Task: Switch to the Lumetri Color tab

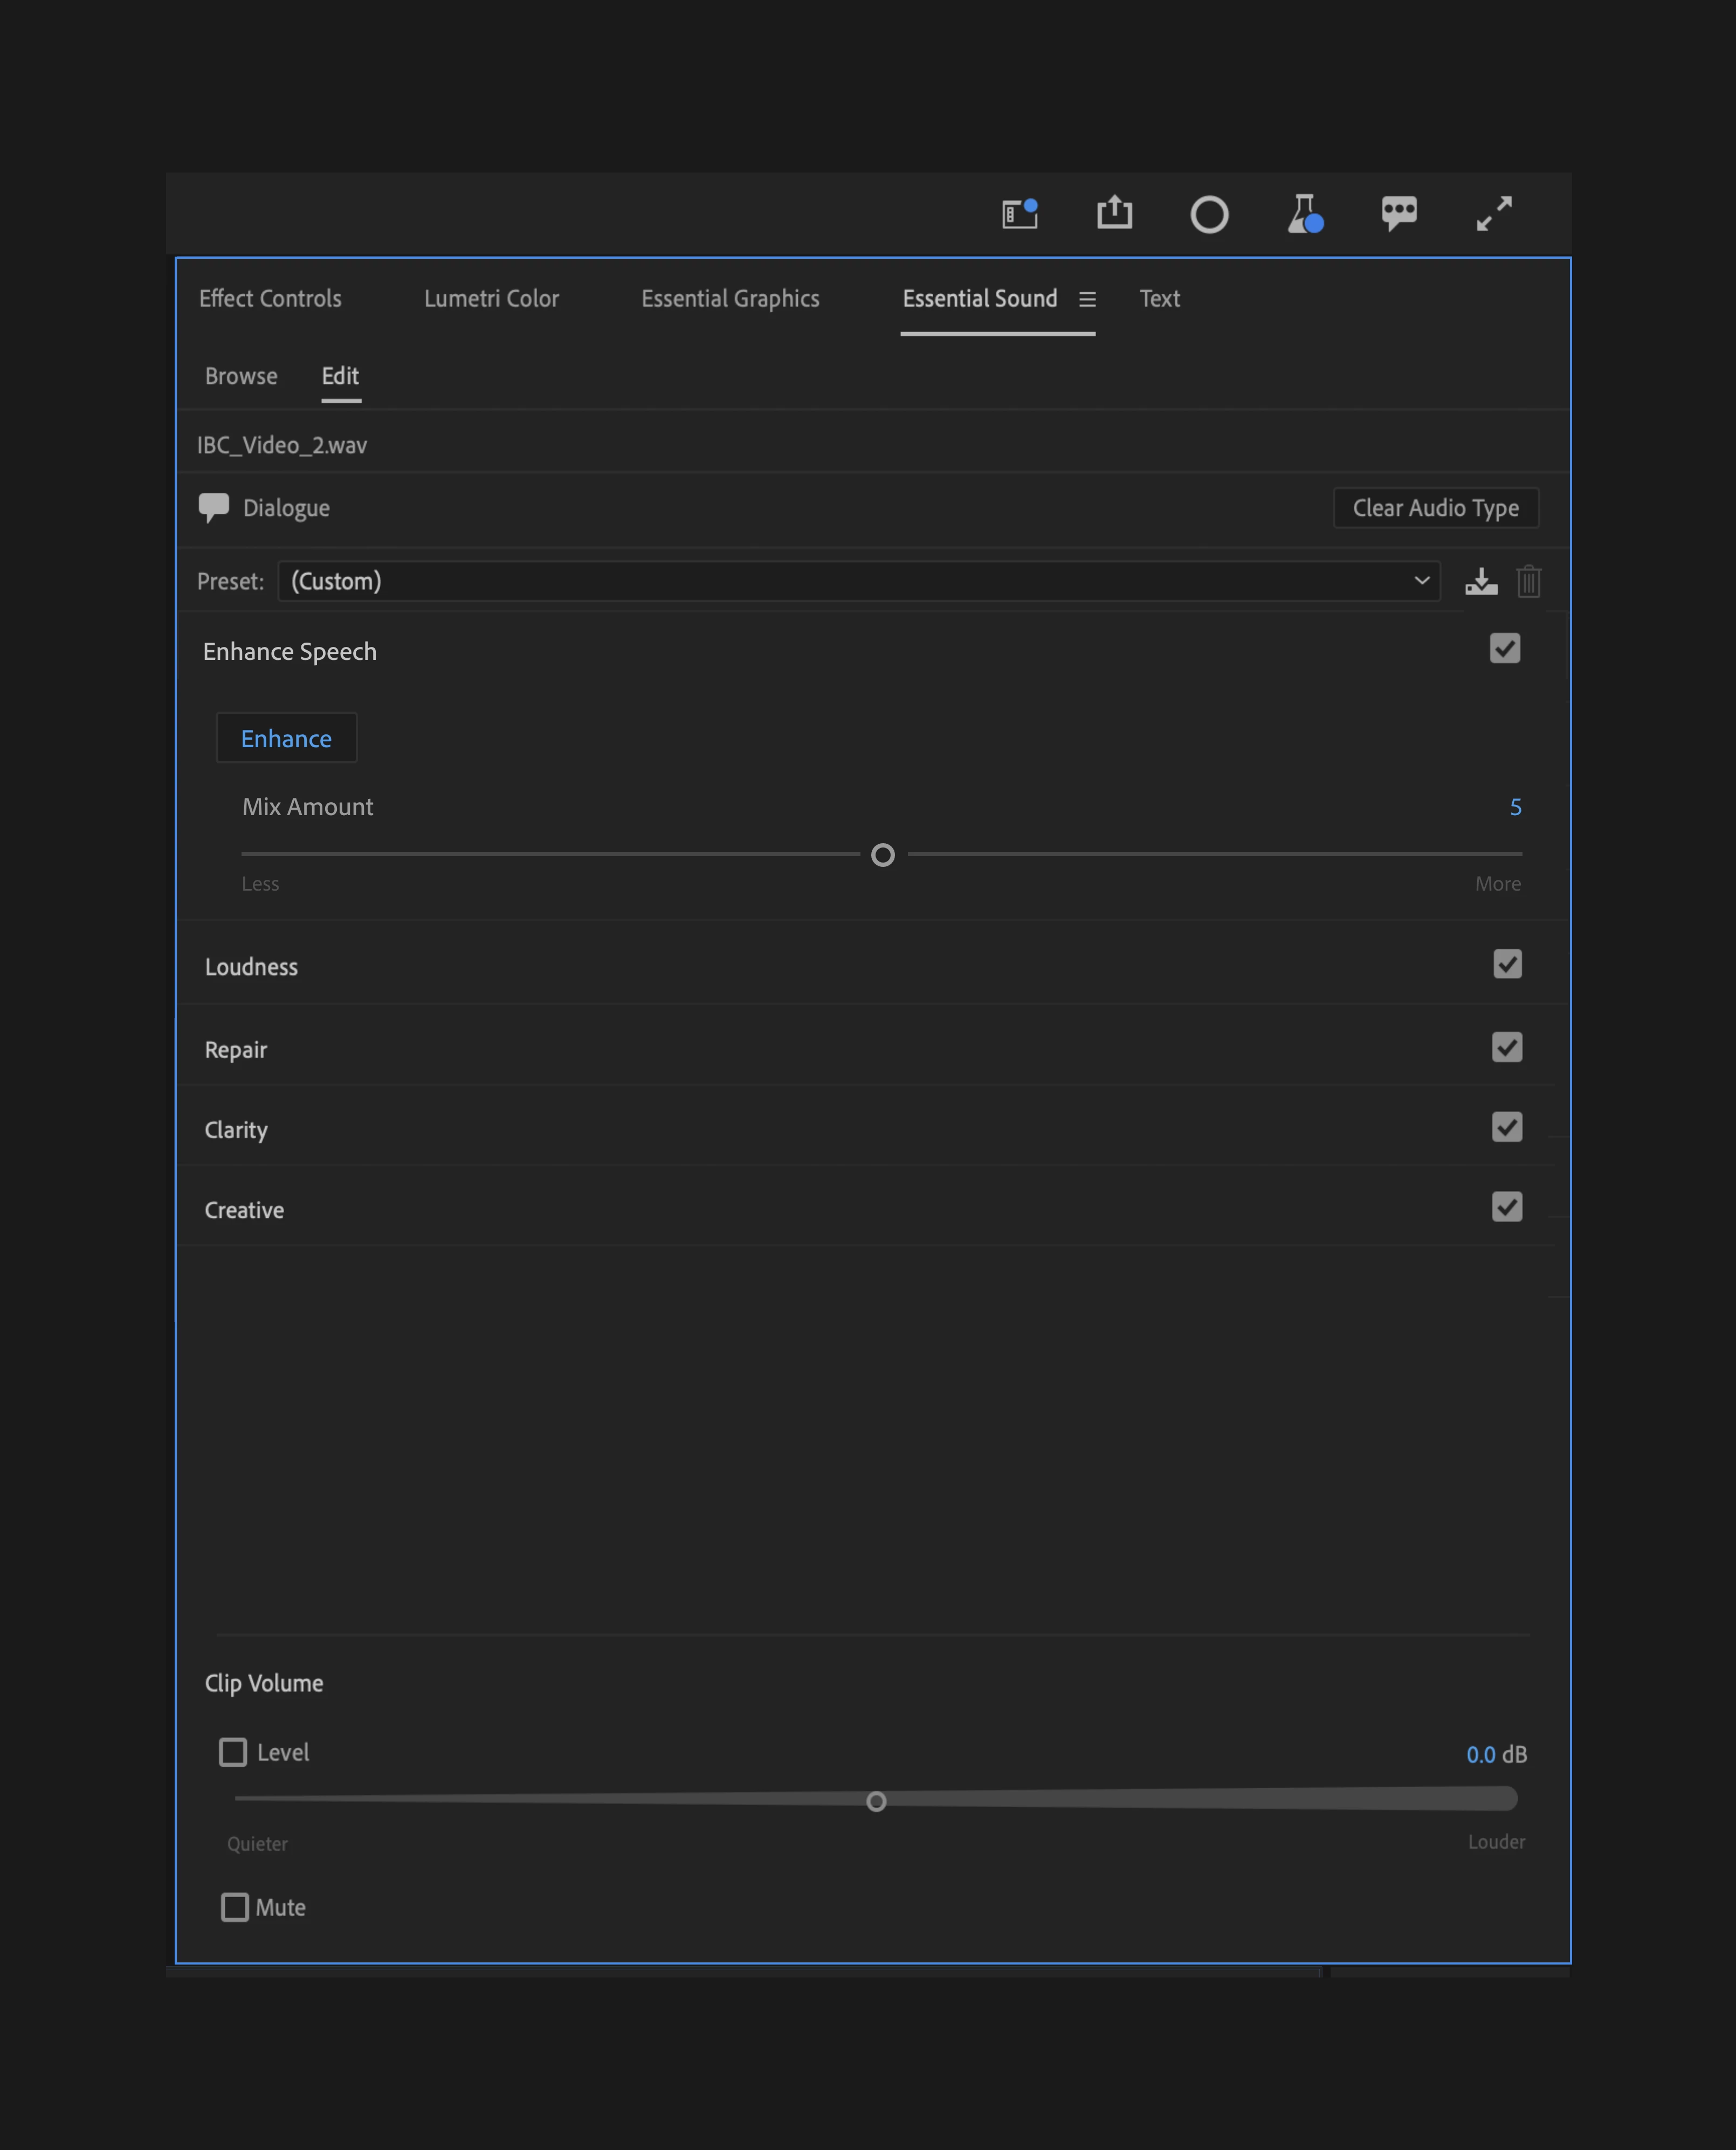Action: 491,299
